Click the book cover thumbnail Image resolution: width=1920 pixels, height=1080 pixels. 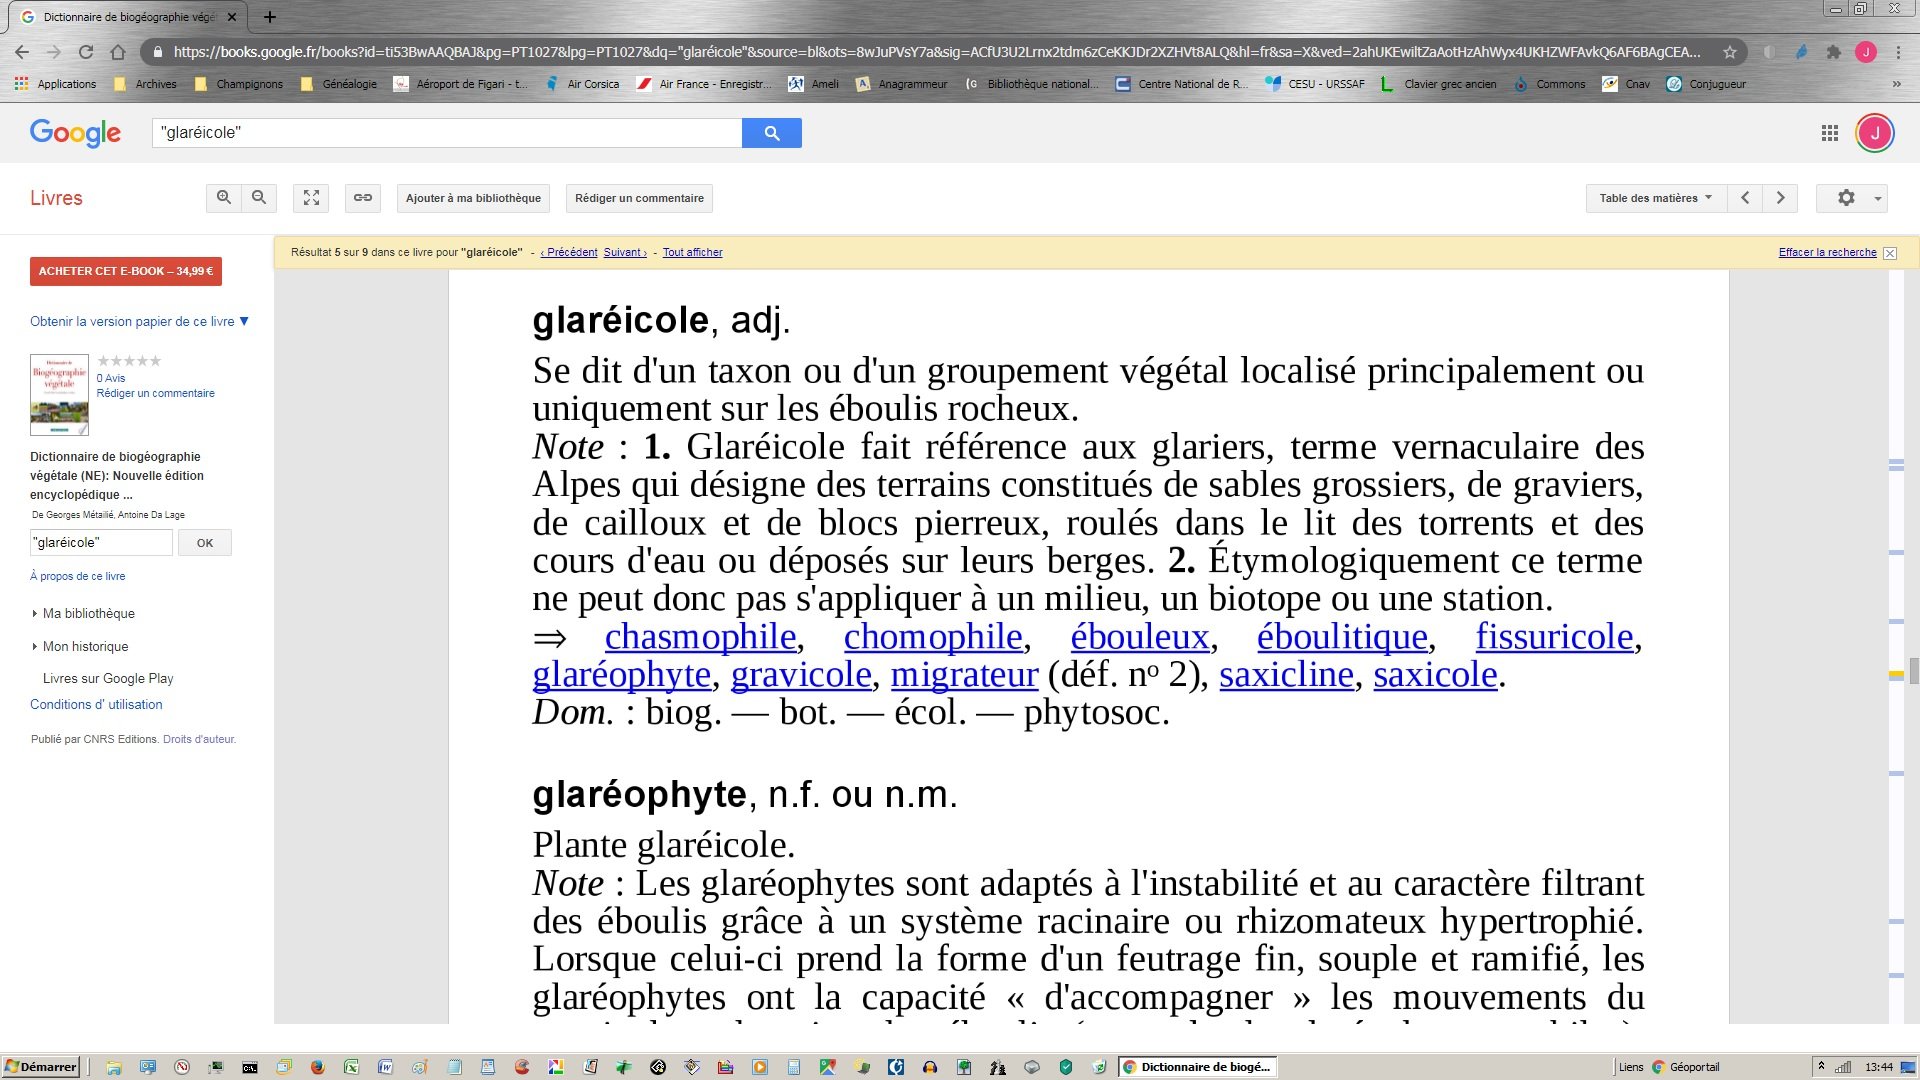59,394
